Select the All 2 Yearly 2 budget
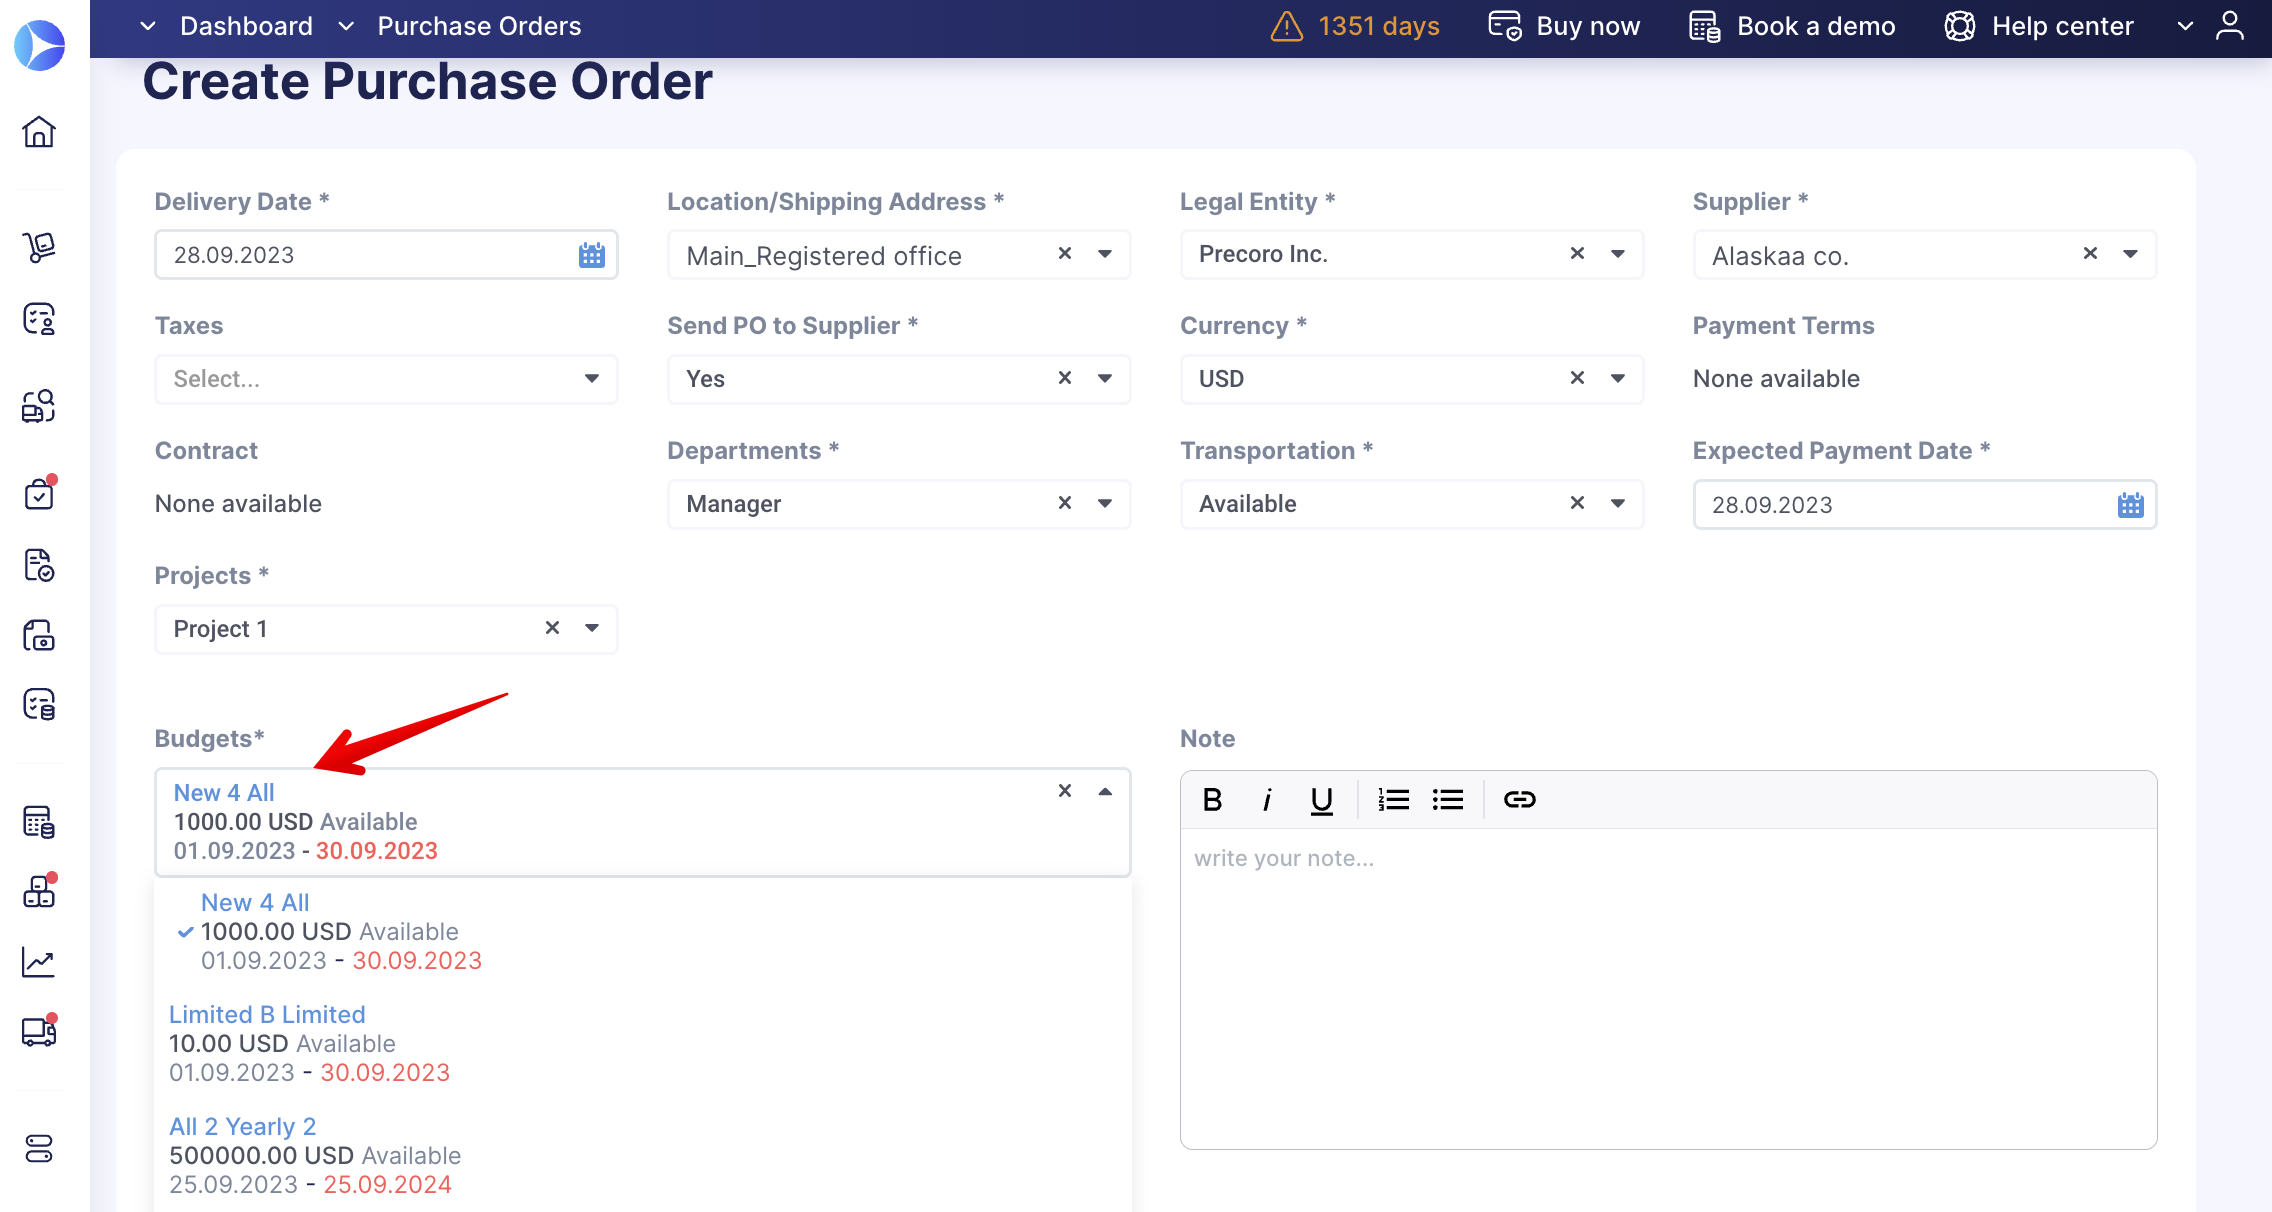The width and height of the screenshot is (2272, 1212). pos(643,1156)
